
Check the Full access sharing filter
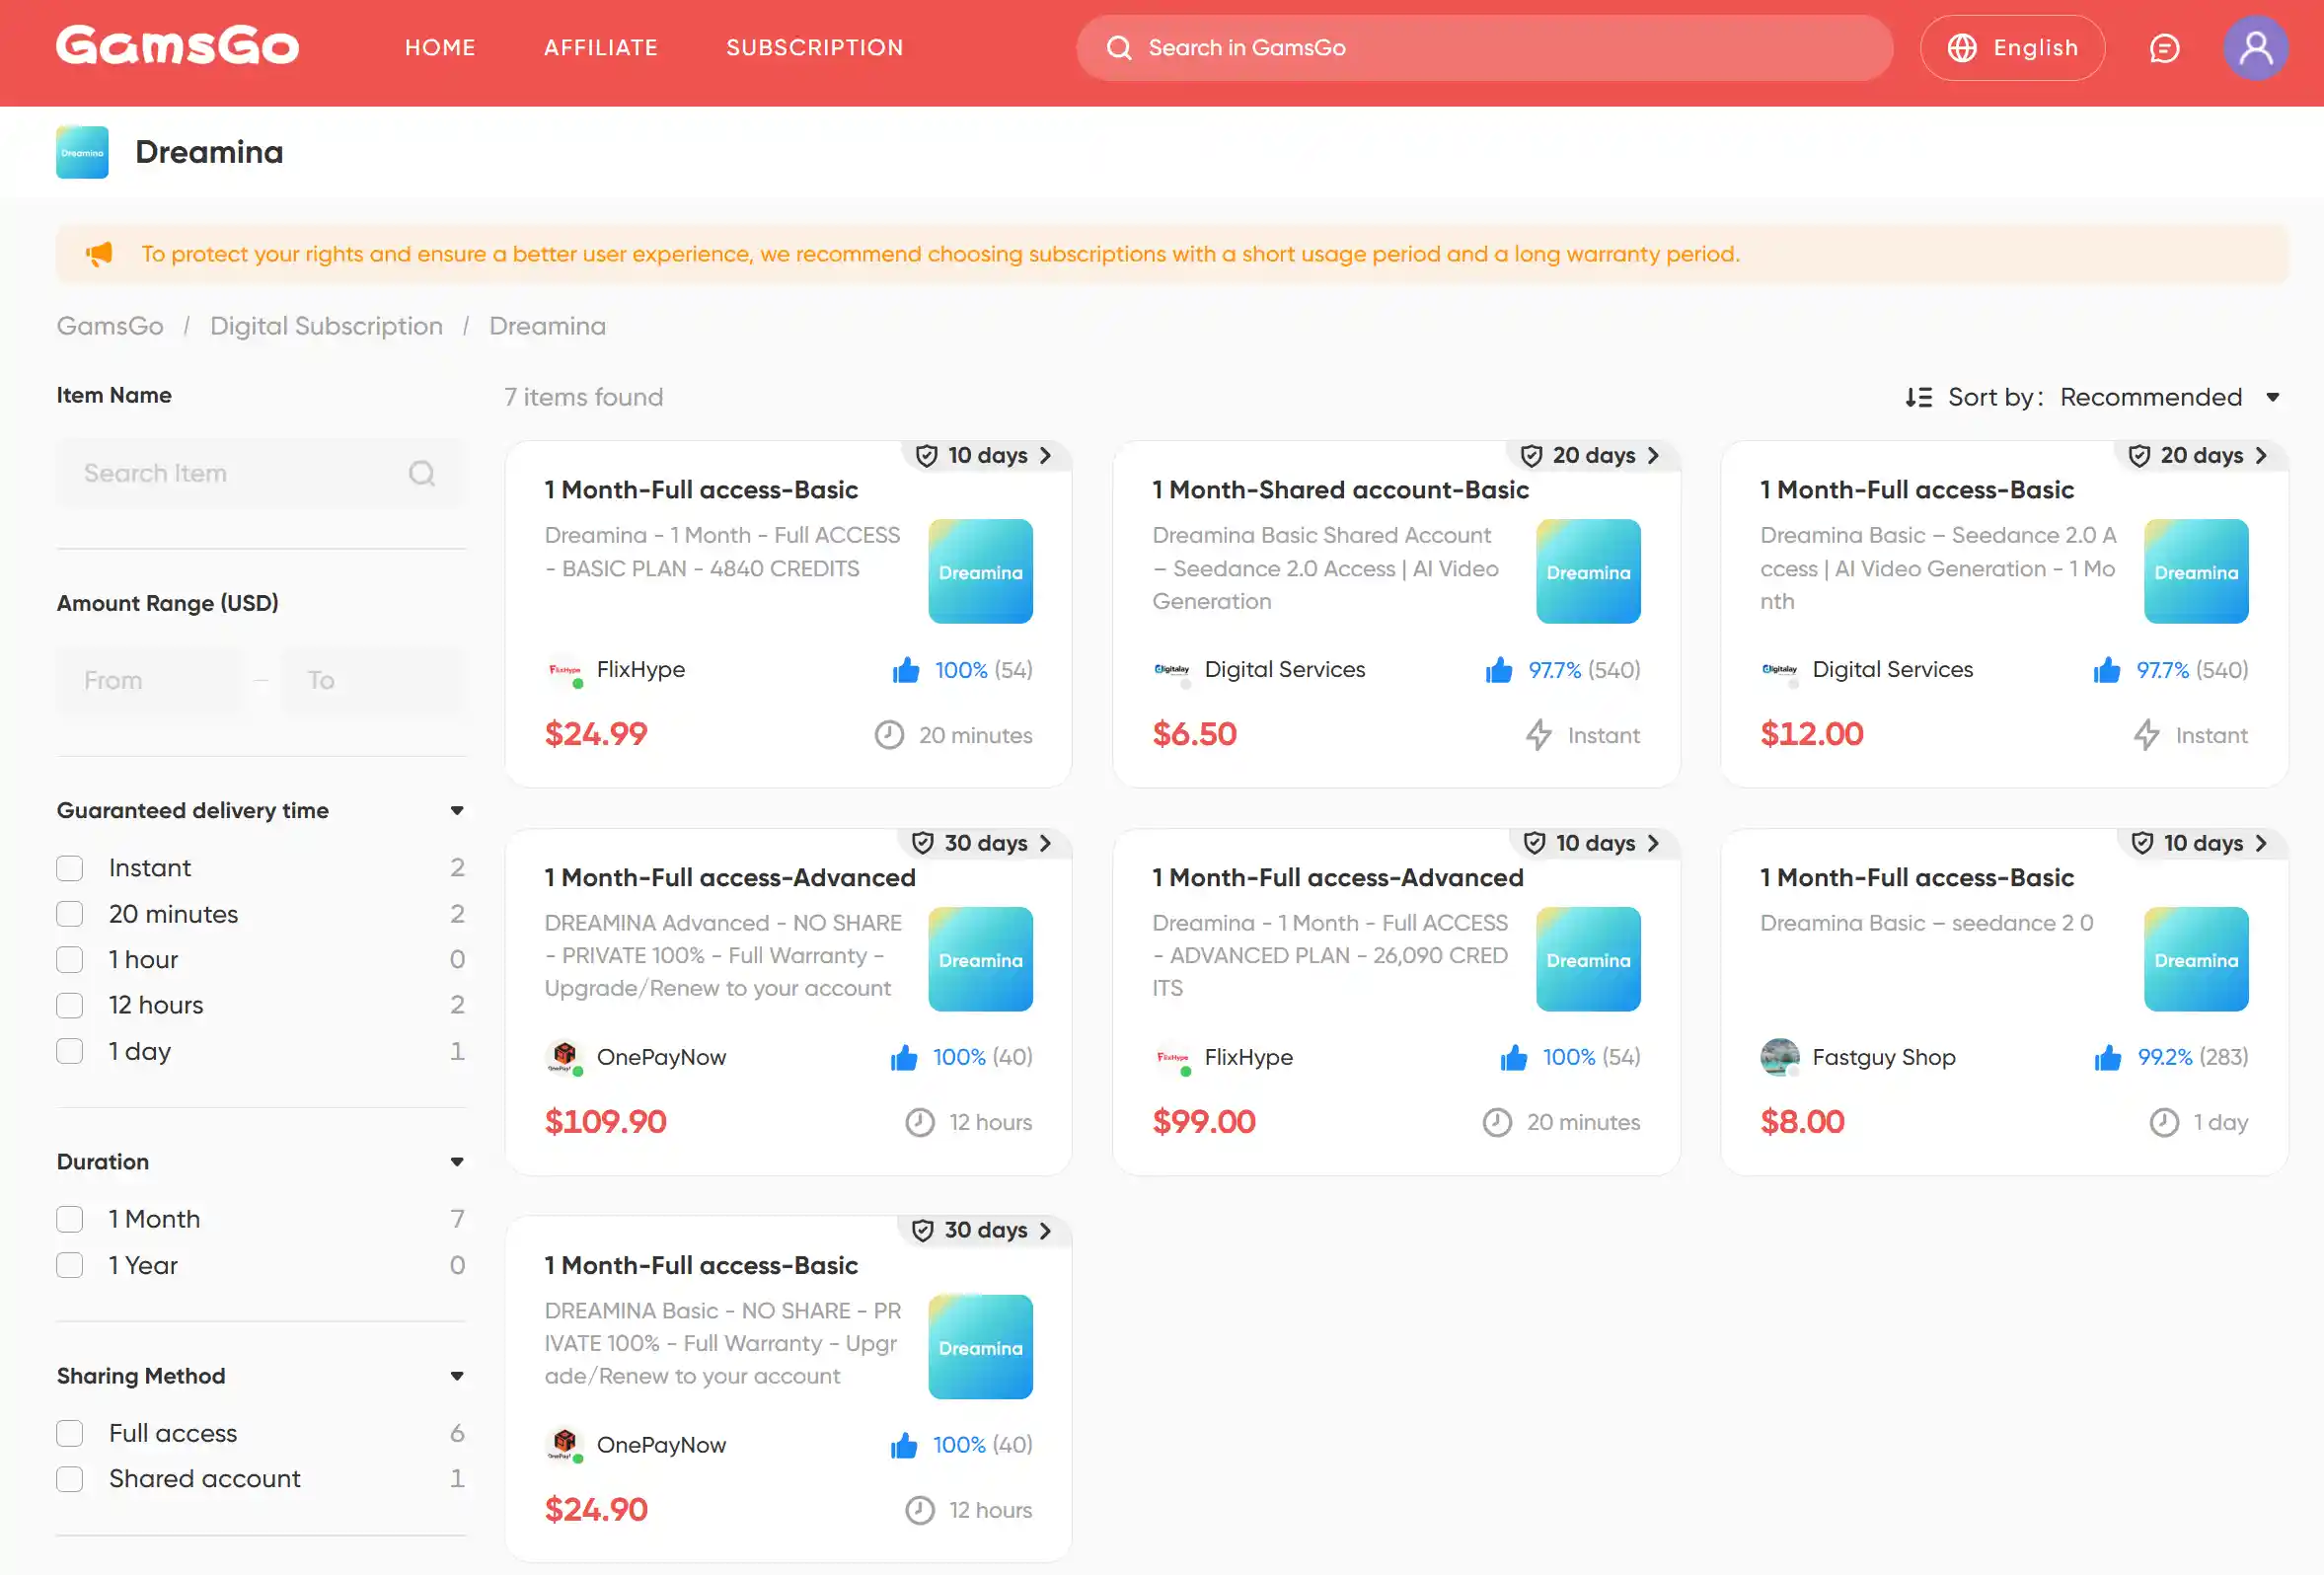[x=69, y=1433]
